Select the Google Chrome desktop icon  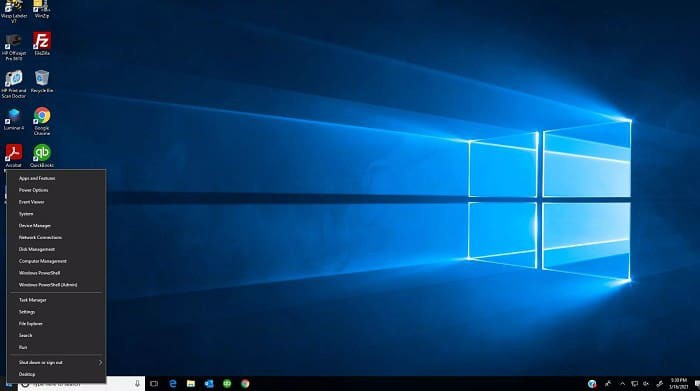42,121
